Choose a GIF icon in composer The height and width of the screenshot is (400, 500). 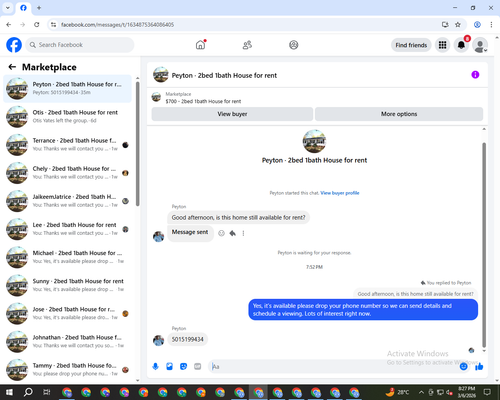tap(198, 367)
